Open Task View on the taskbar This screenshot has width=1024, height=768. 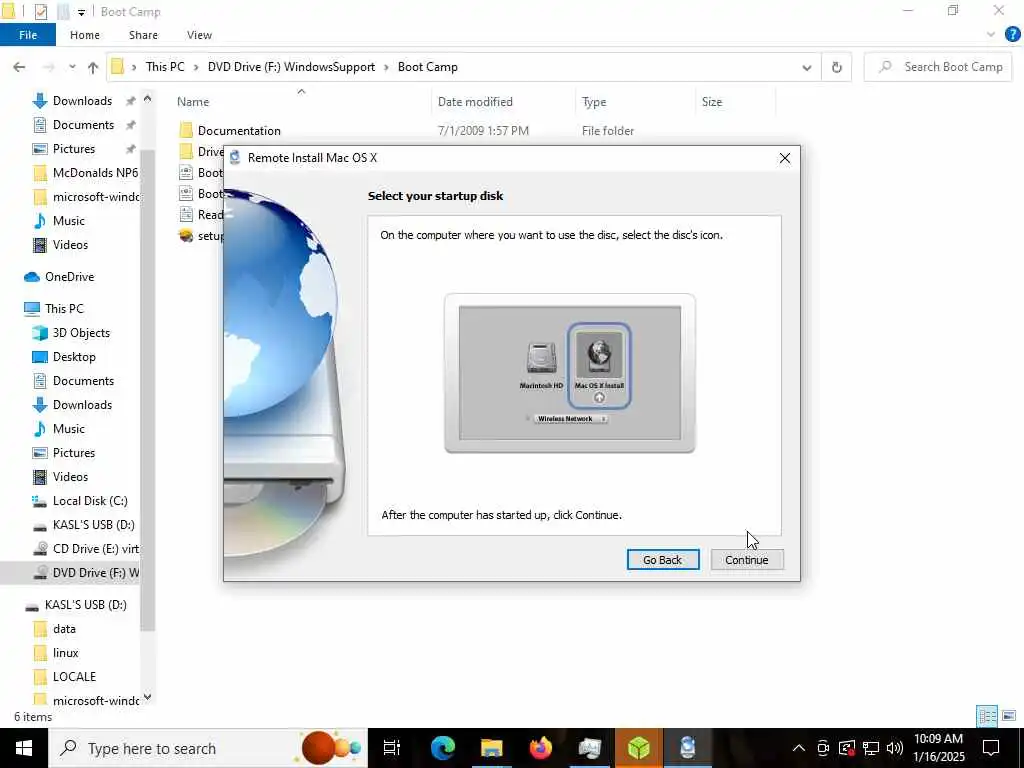tap(391, 748)
